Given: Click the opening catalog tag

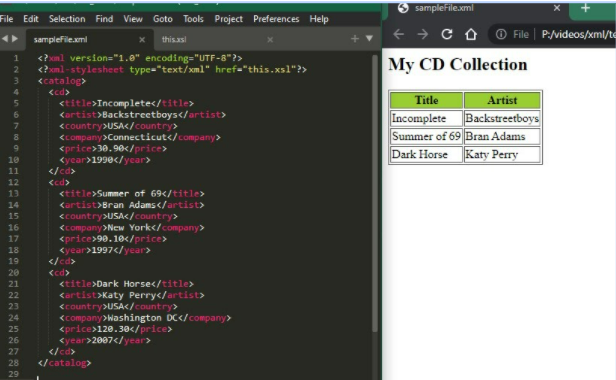Looking at the screenshot, I should point(62,81).
